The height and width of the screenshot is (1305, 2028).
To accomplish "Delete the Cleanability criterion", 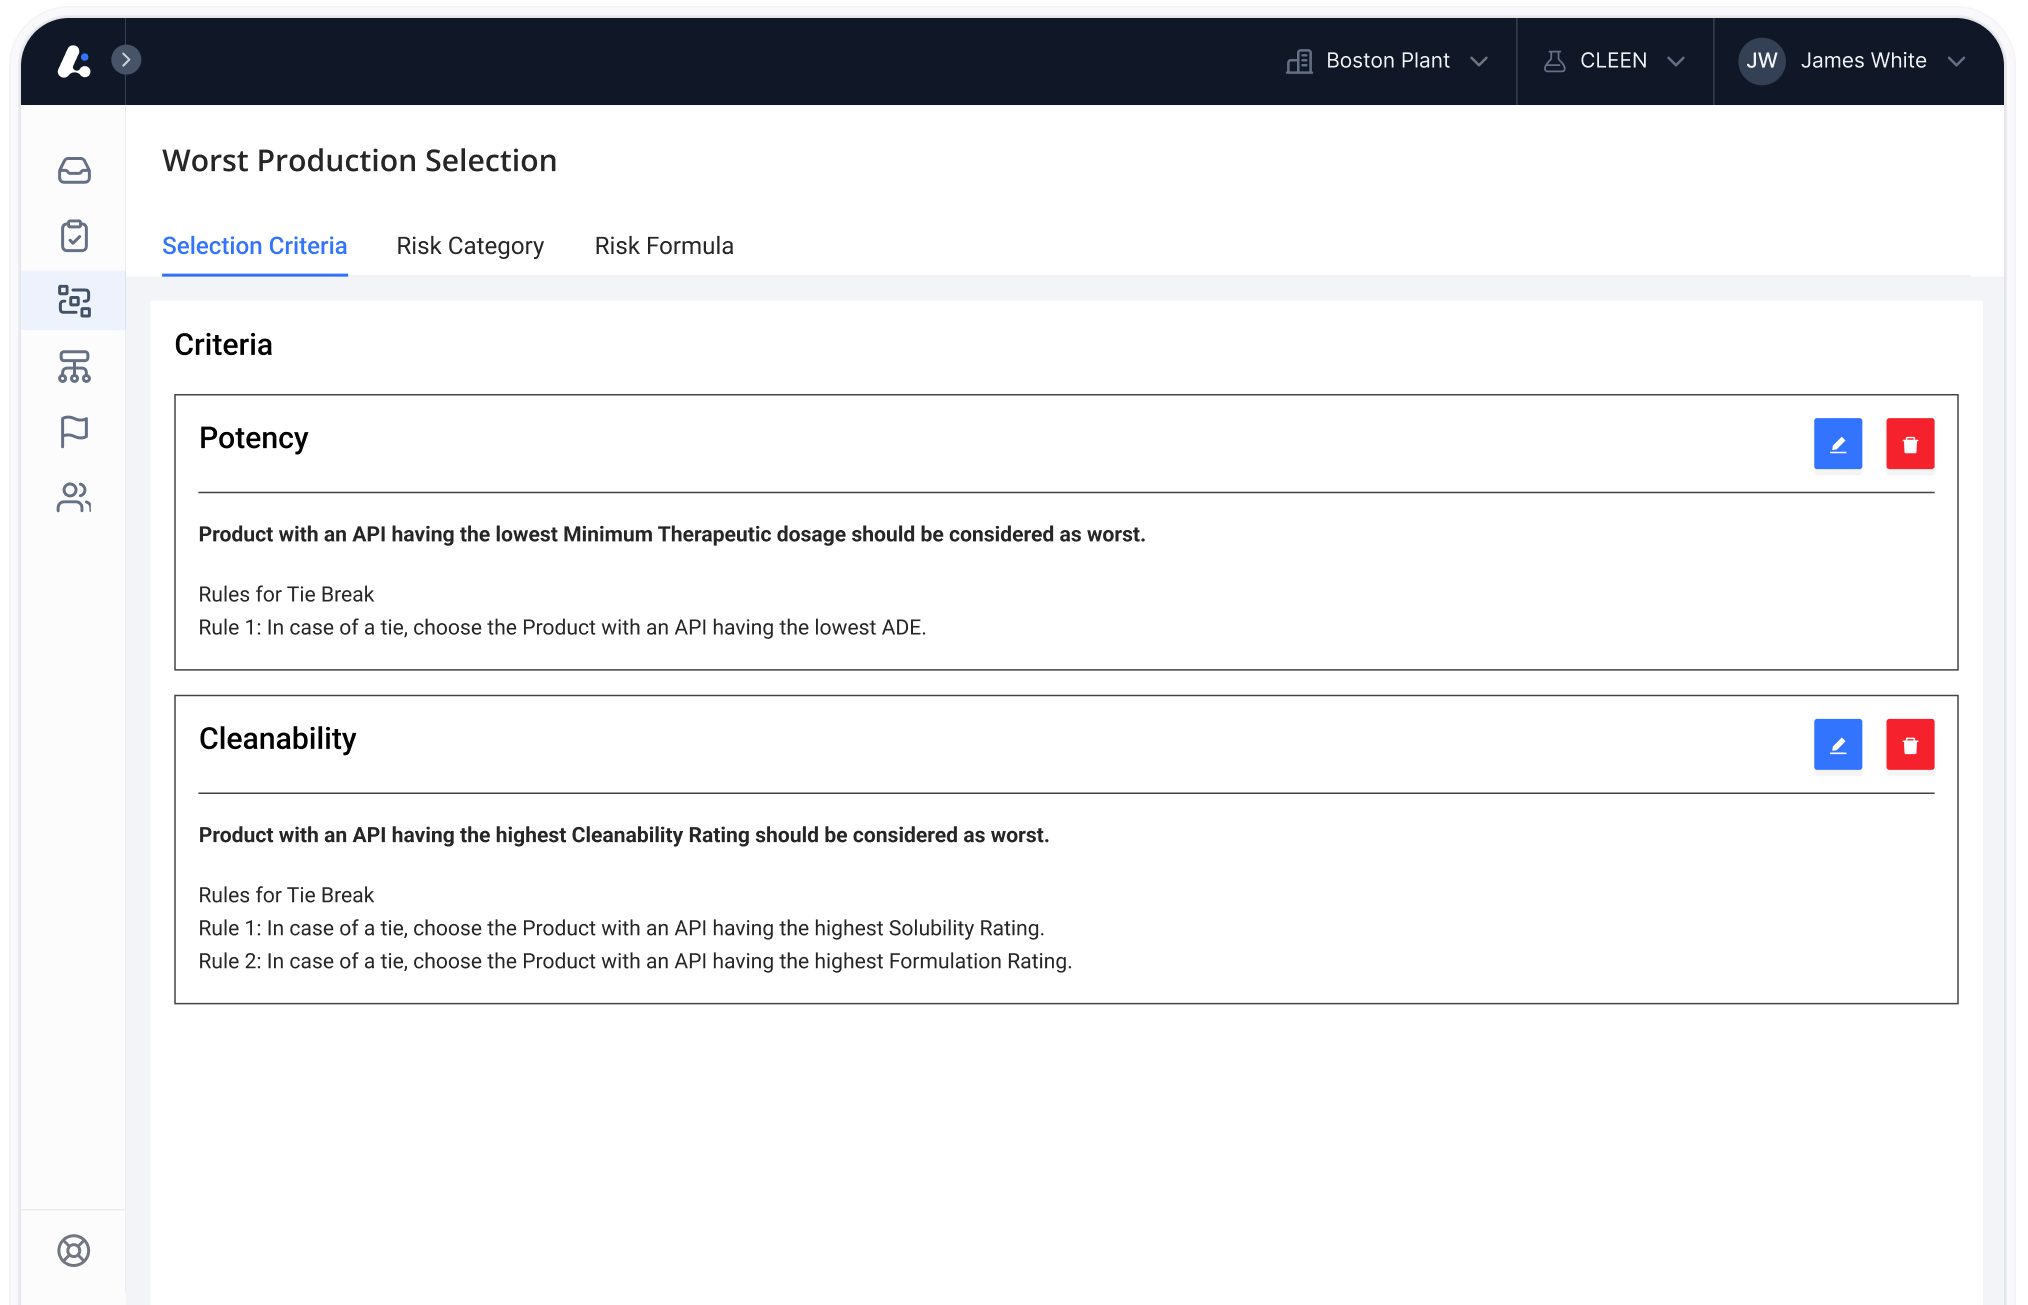I will click(1909, 745).
